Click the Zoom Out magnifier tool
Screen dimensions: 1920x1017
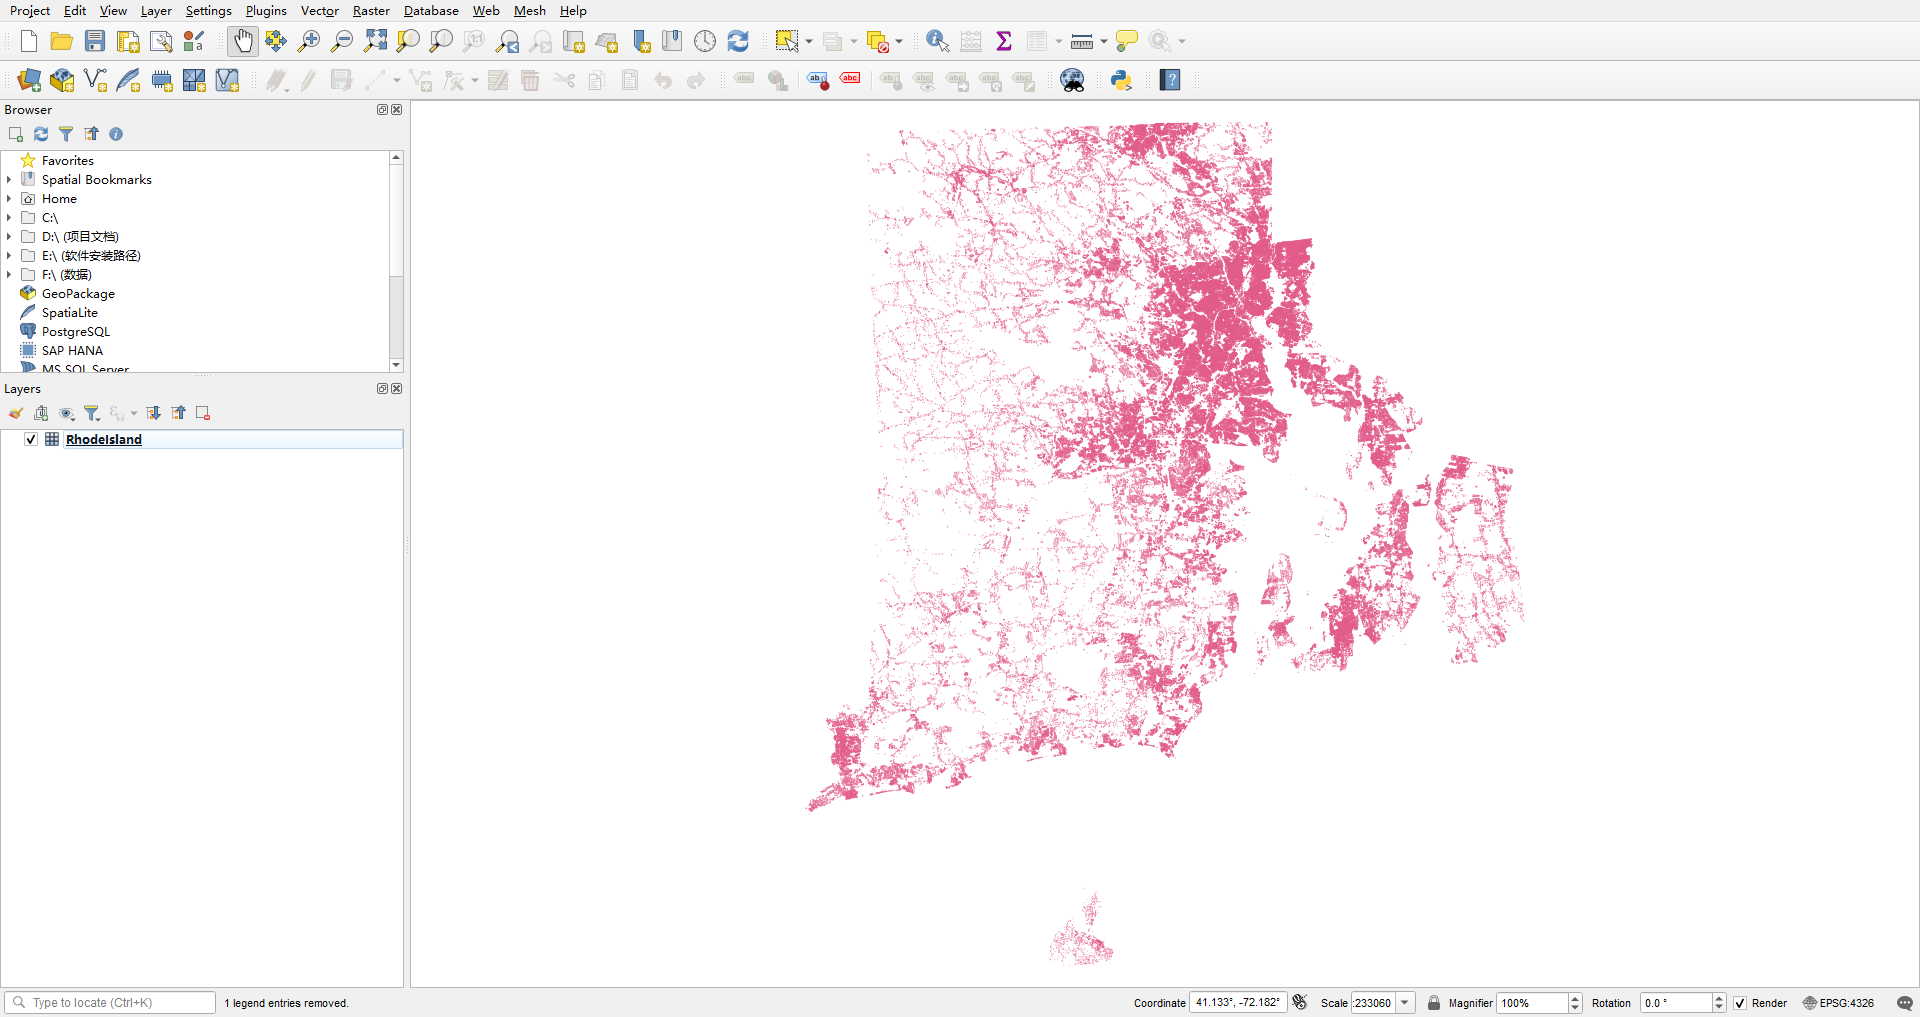pyautogui.click(x=342, y=41)
